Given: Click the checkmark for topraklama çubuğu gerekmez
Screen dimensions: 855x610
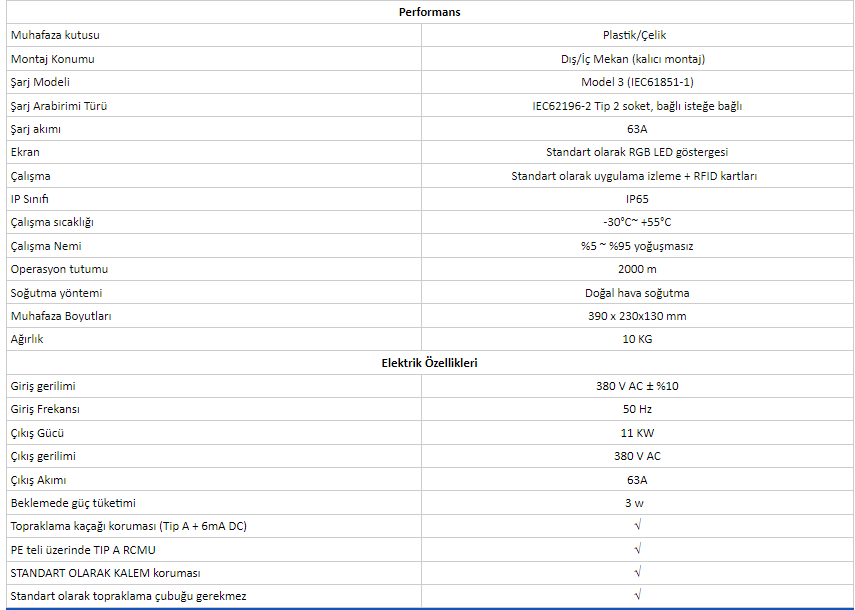Looking at the screenshot, I should click(x=637, y=596).
